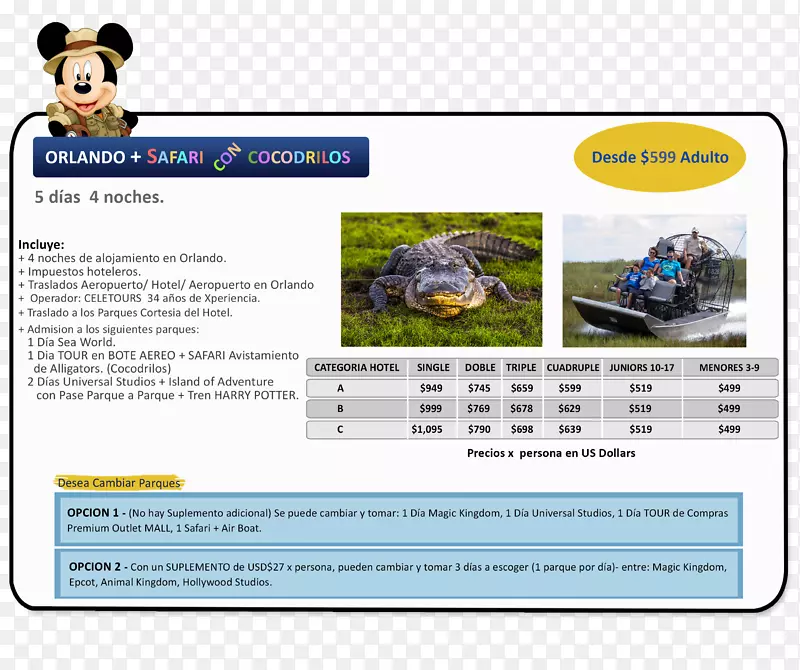Viewport: 800px width, 670px height.
Task: Click the airboat tour photo
Action: 654,281
